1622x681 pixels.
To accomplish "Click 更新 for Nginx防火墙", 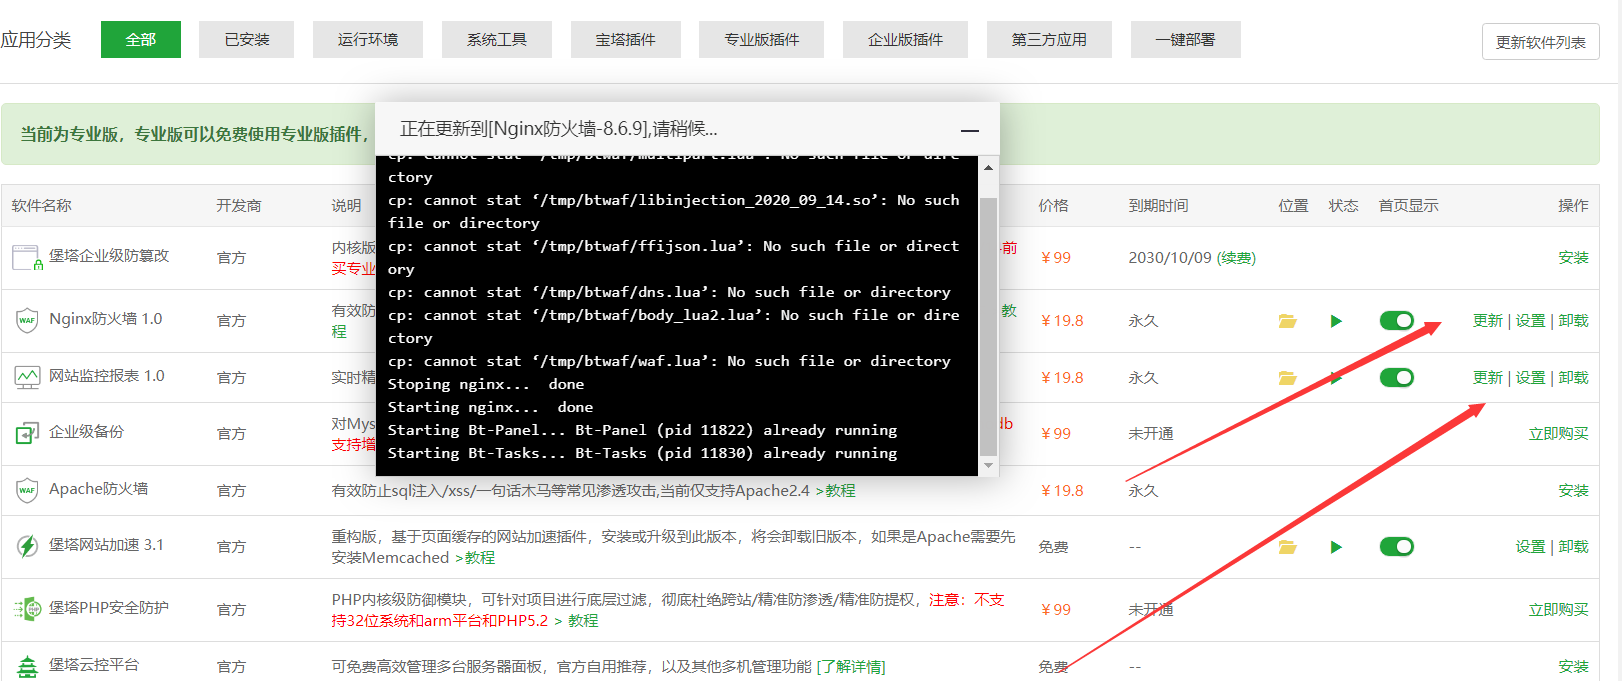I will click(1488, 321).
